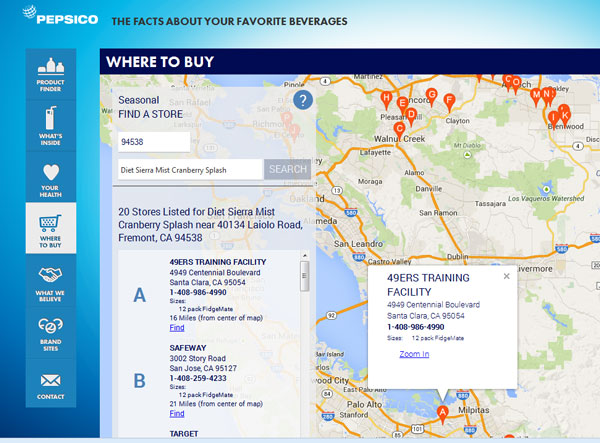Click the WHERE TO BUY page heading
The height and width of the screenshot is (443, 600).
(160, 62)
